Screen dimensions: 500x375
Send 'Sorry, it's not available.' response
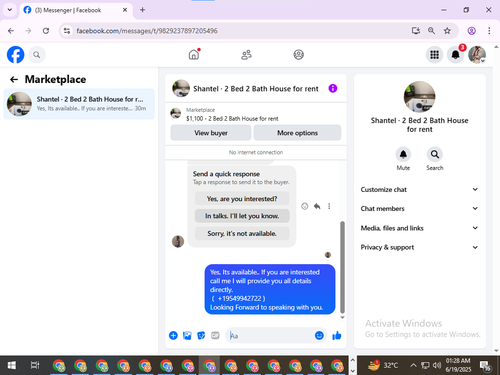click(x=242, y=233)
